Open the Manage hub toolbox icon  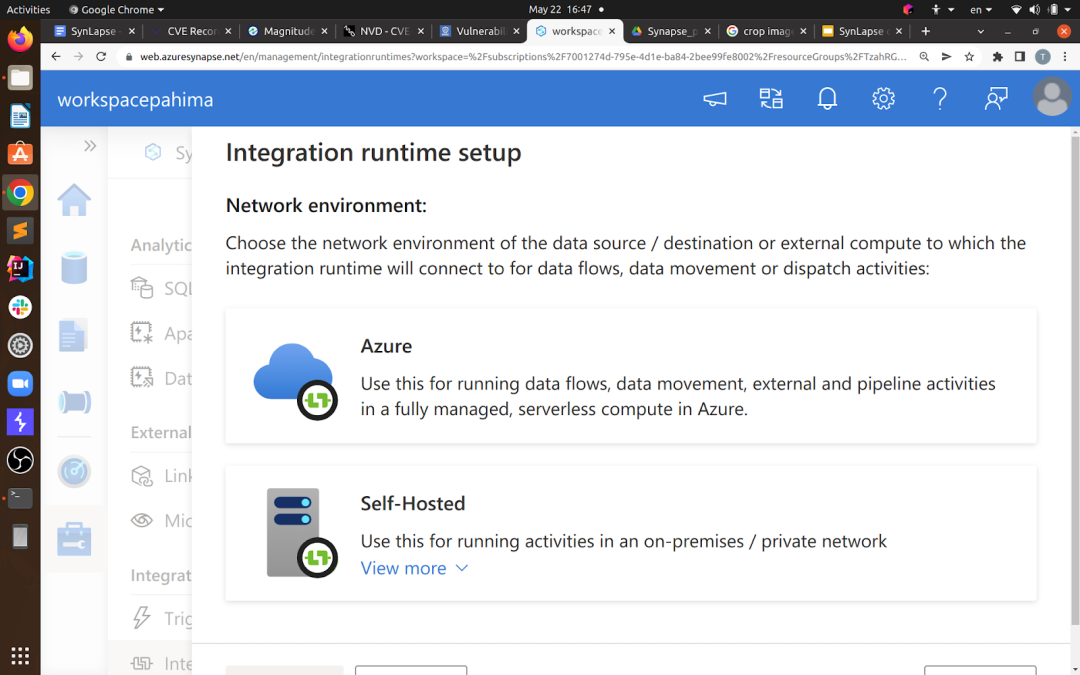click(x=74, y=539)
